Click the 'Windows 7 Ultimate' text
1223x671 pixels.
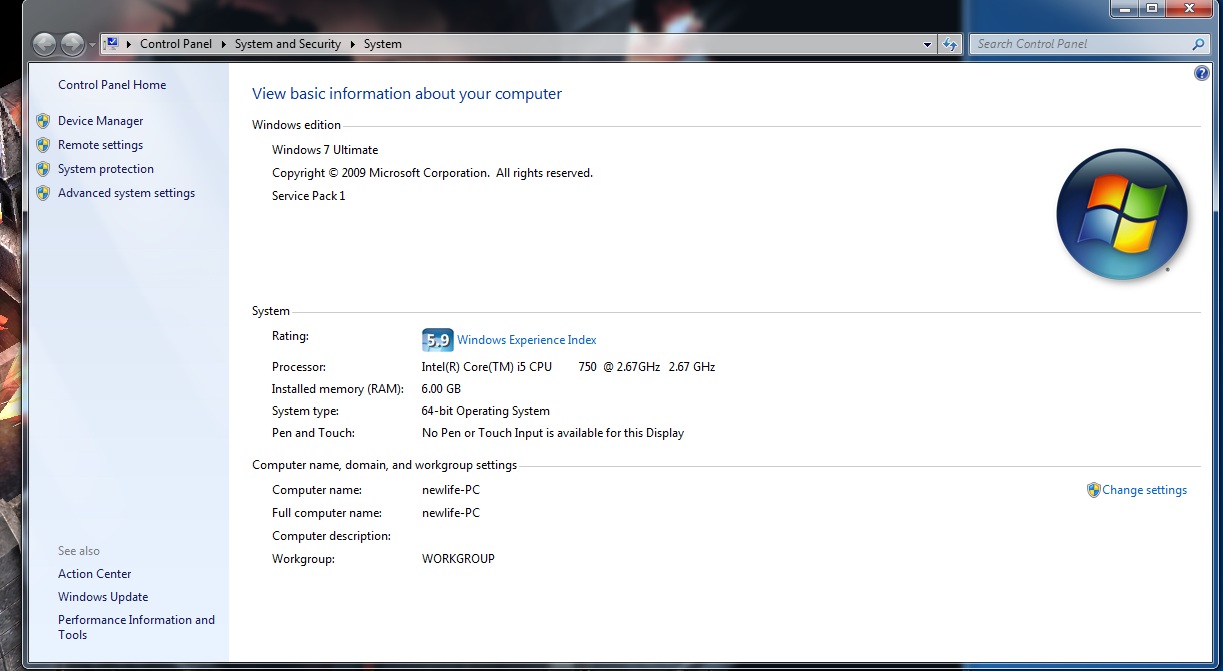click(x=325, y=150)
